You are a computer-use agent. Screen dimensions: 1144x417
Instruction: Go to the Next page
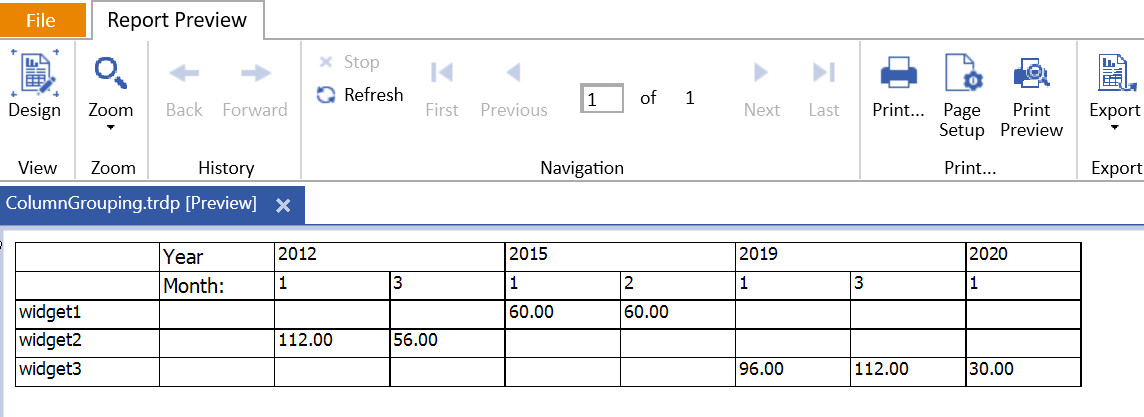[761, 73]
